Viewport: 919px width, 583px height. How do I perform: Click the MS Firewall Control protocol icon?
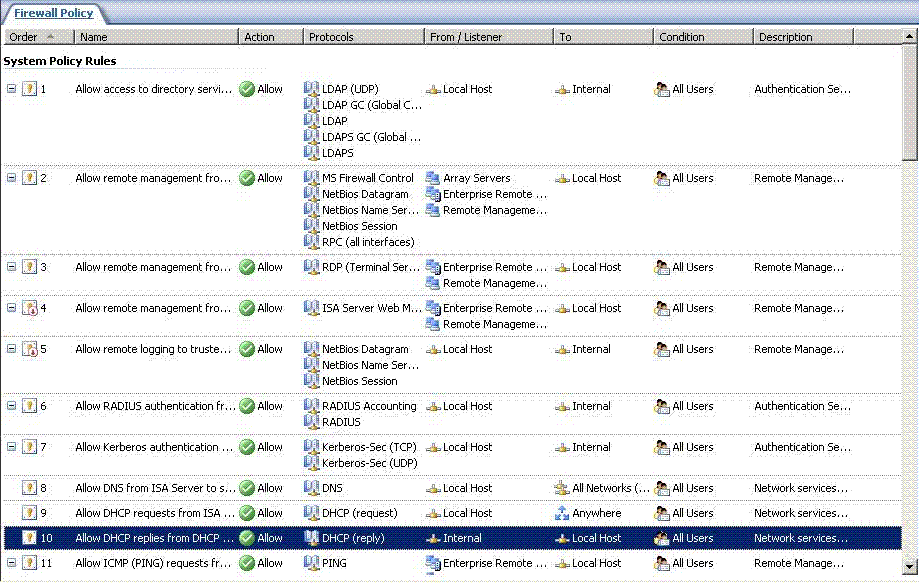pos(311,178)
